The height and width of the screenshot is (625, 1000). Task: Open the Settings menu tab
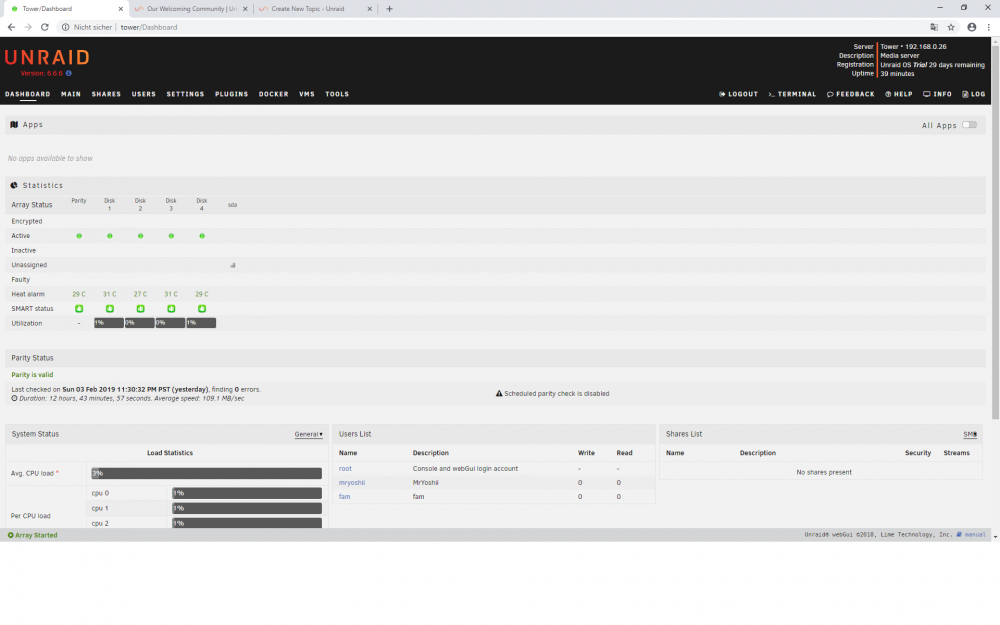[x=185, y=94]
